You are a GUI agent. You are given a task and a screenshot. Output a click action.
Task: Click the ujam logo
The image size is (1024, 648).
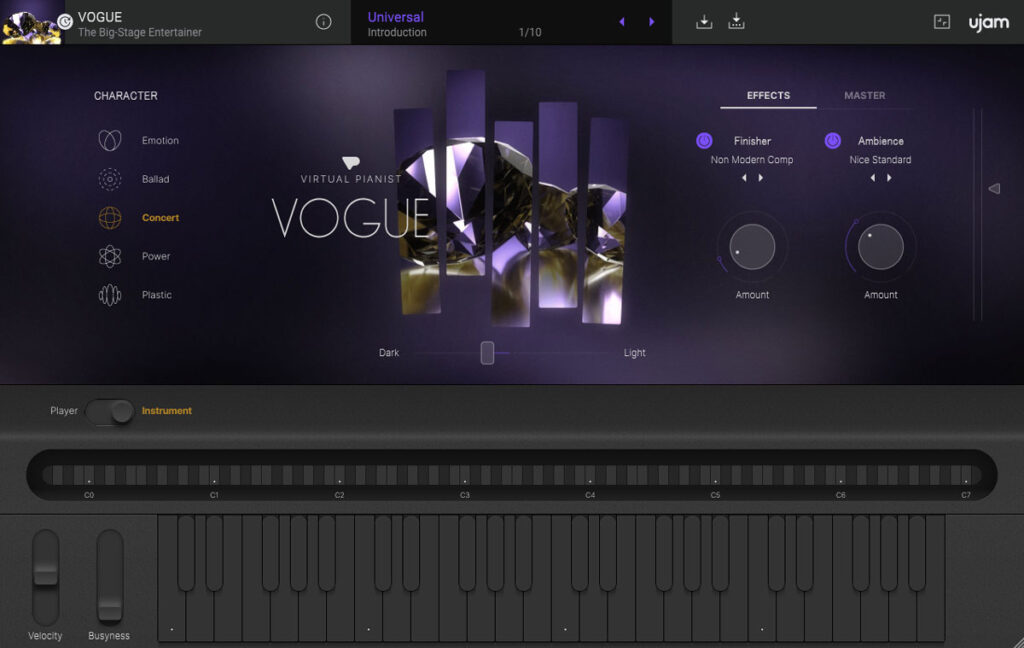(988, 20)
